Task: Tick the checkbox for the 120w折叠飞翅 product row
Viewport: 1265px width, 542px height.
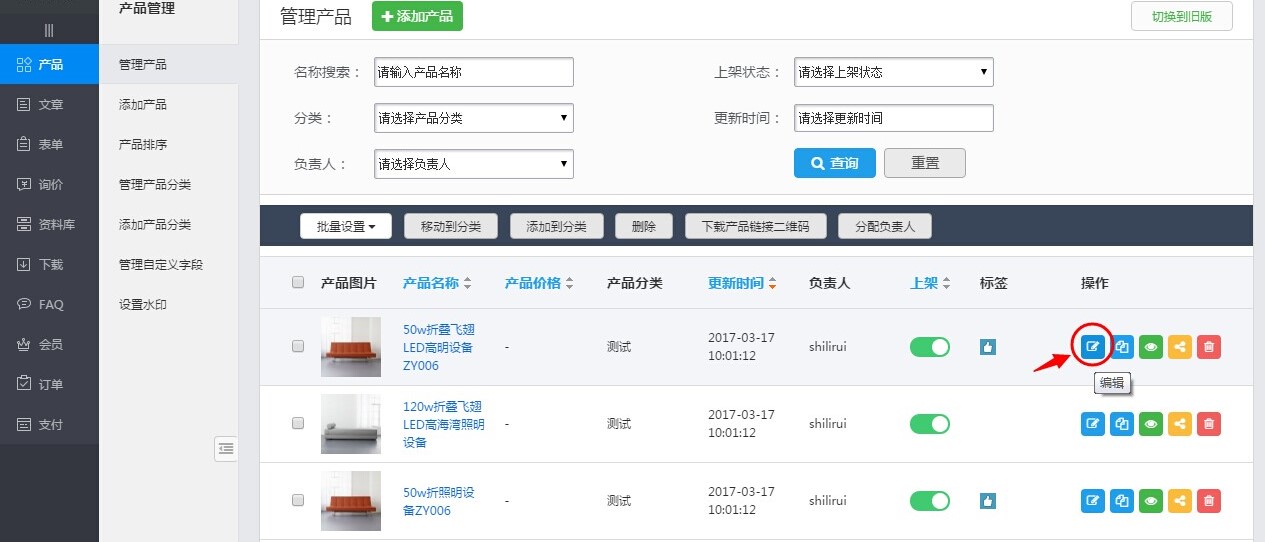Action: point(298,424)
